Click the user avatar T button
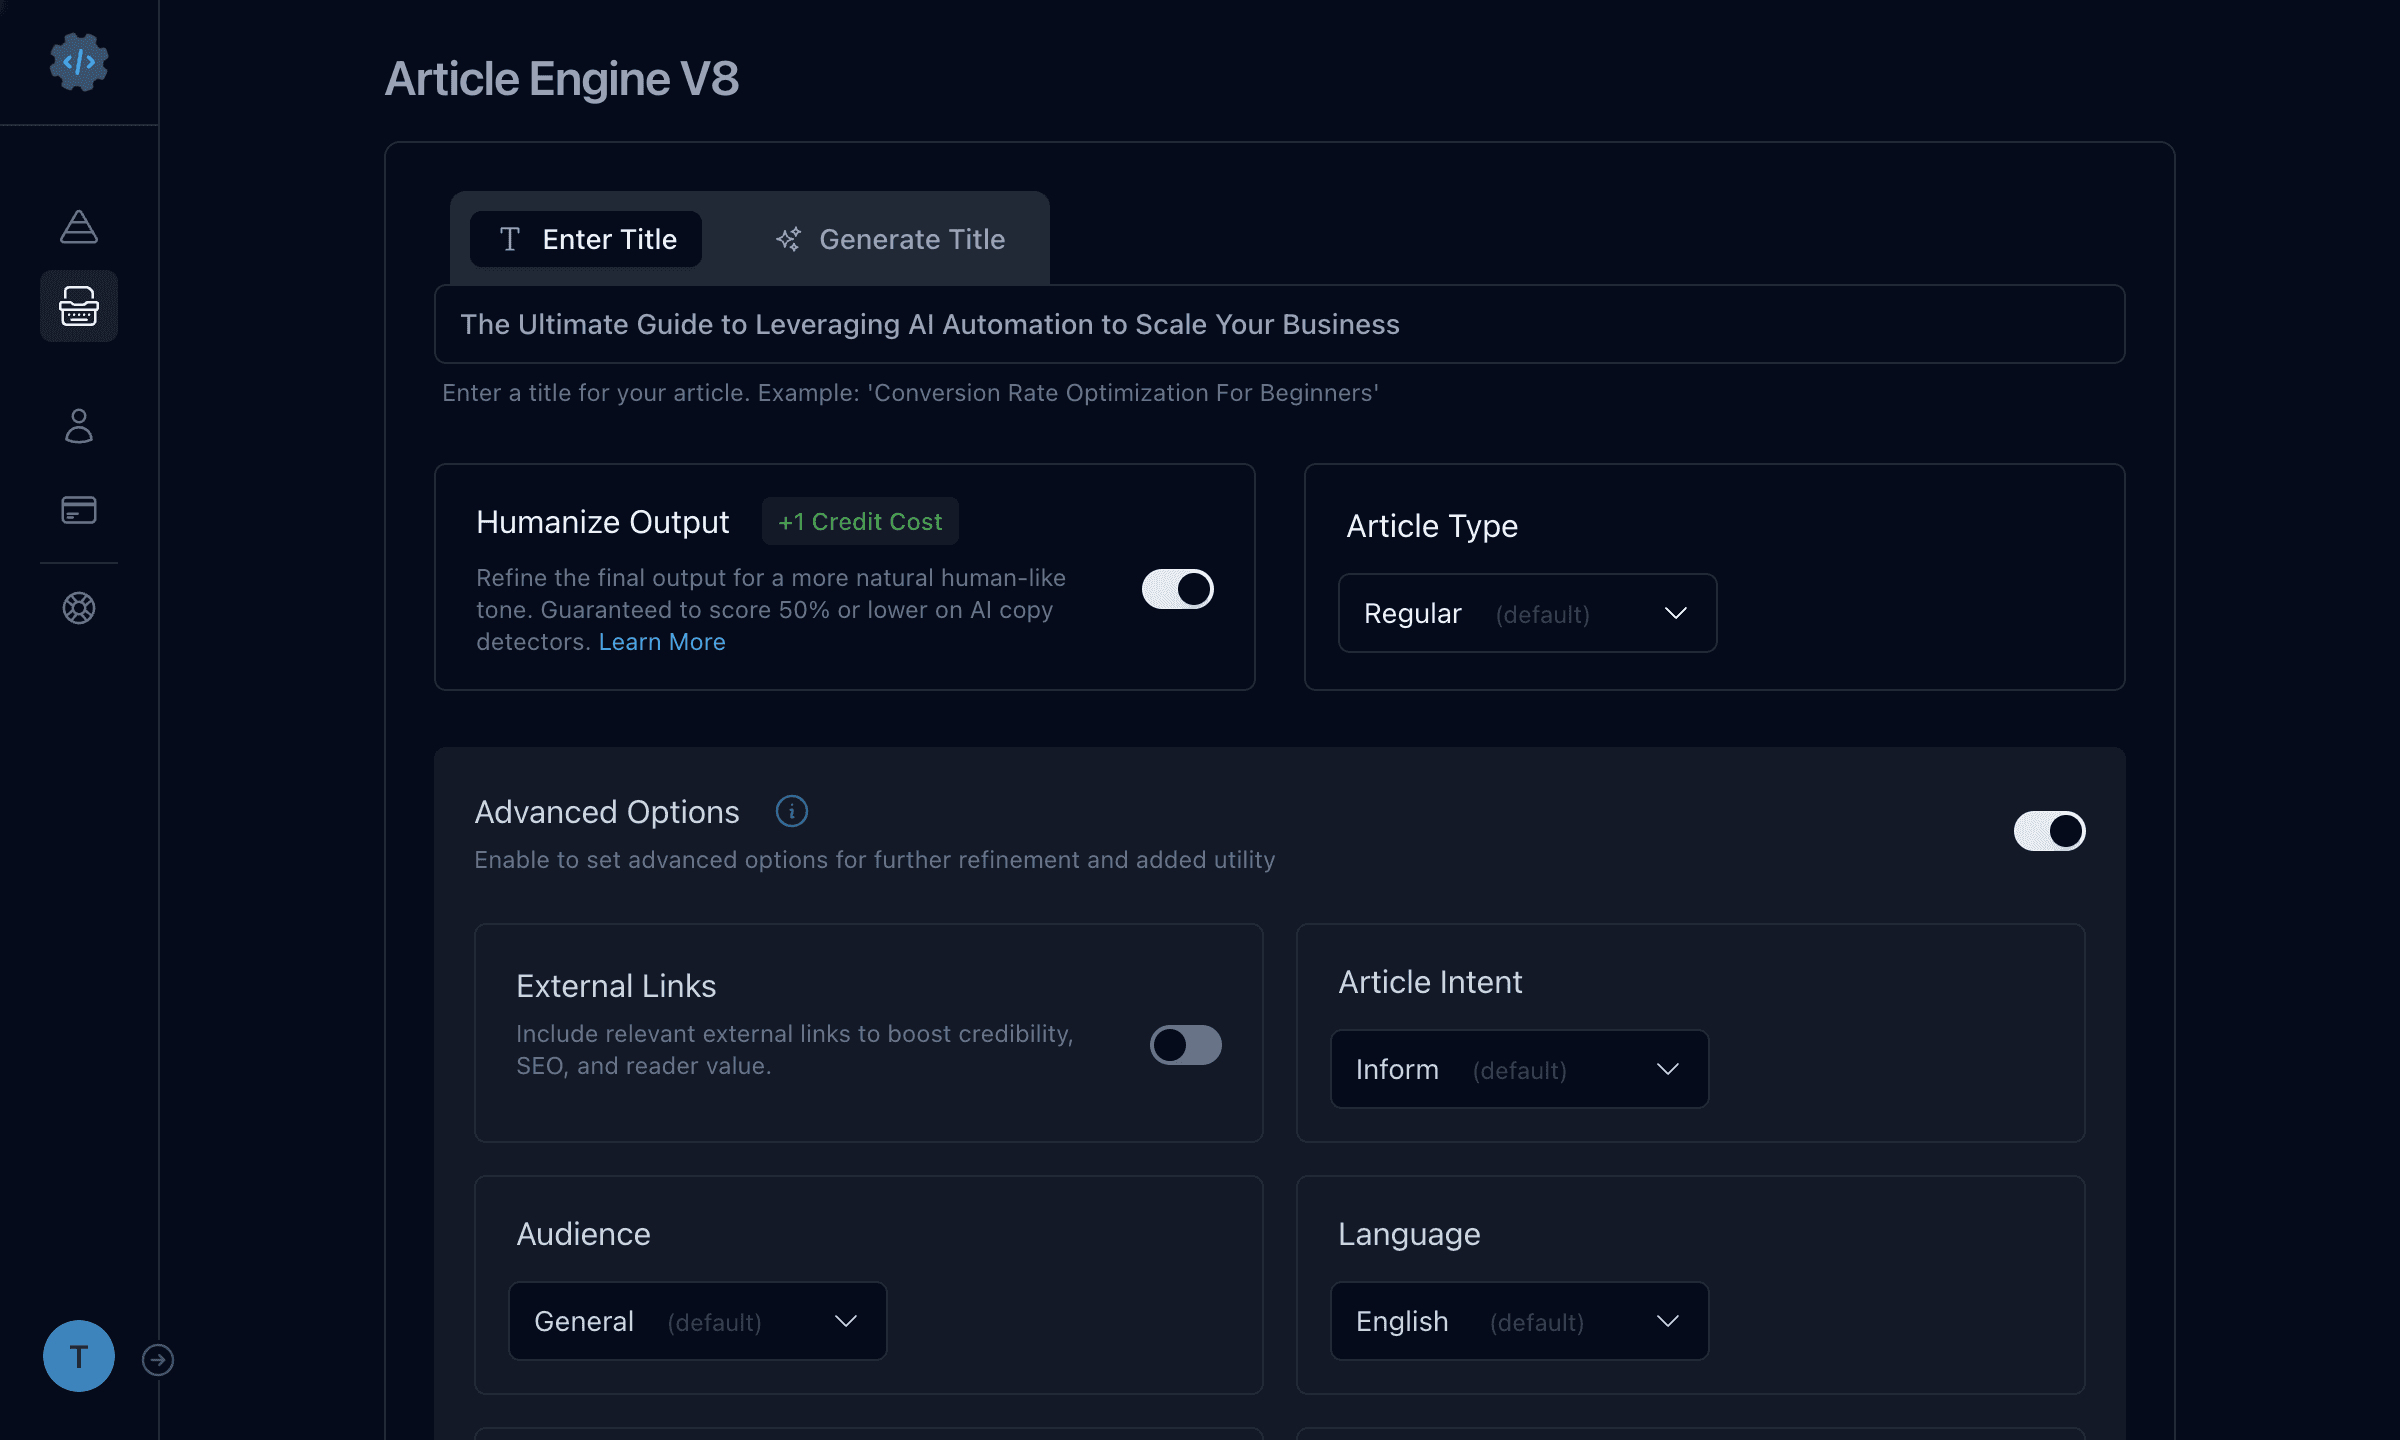Image resolution: width=2400 pixels, height=1440 pixels. [79, 1356]
